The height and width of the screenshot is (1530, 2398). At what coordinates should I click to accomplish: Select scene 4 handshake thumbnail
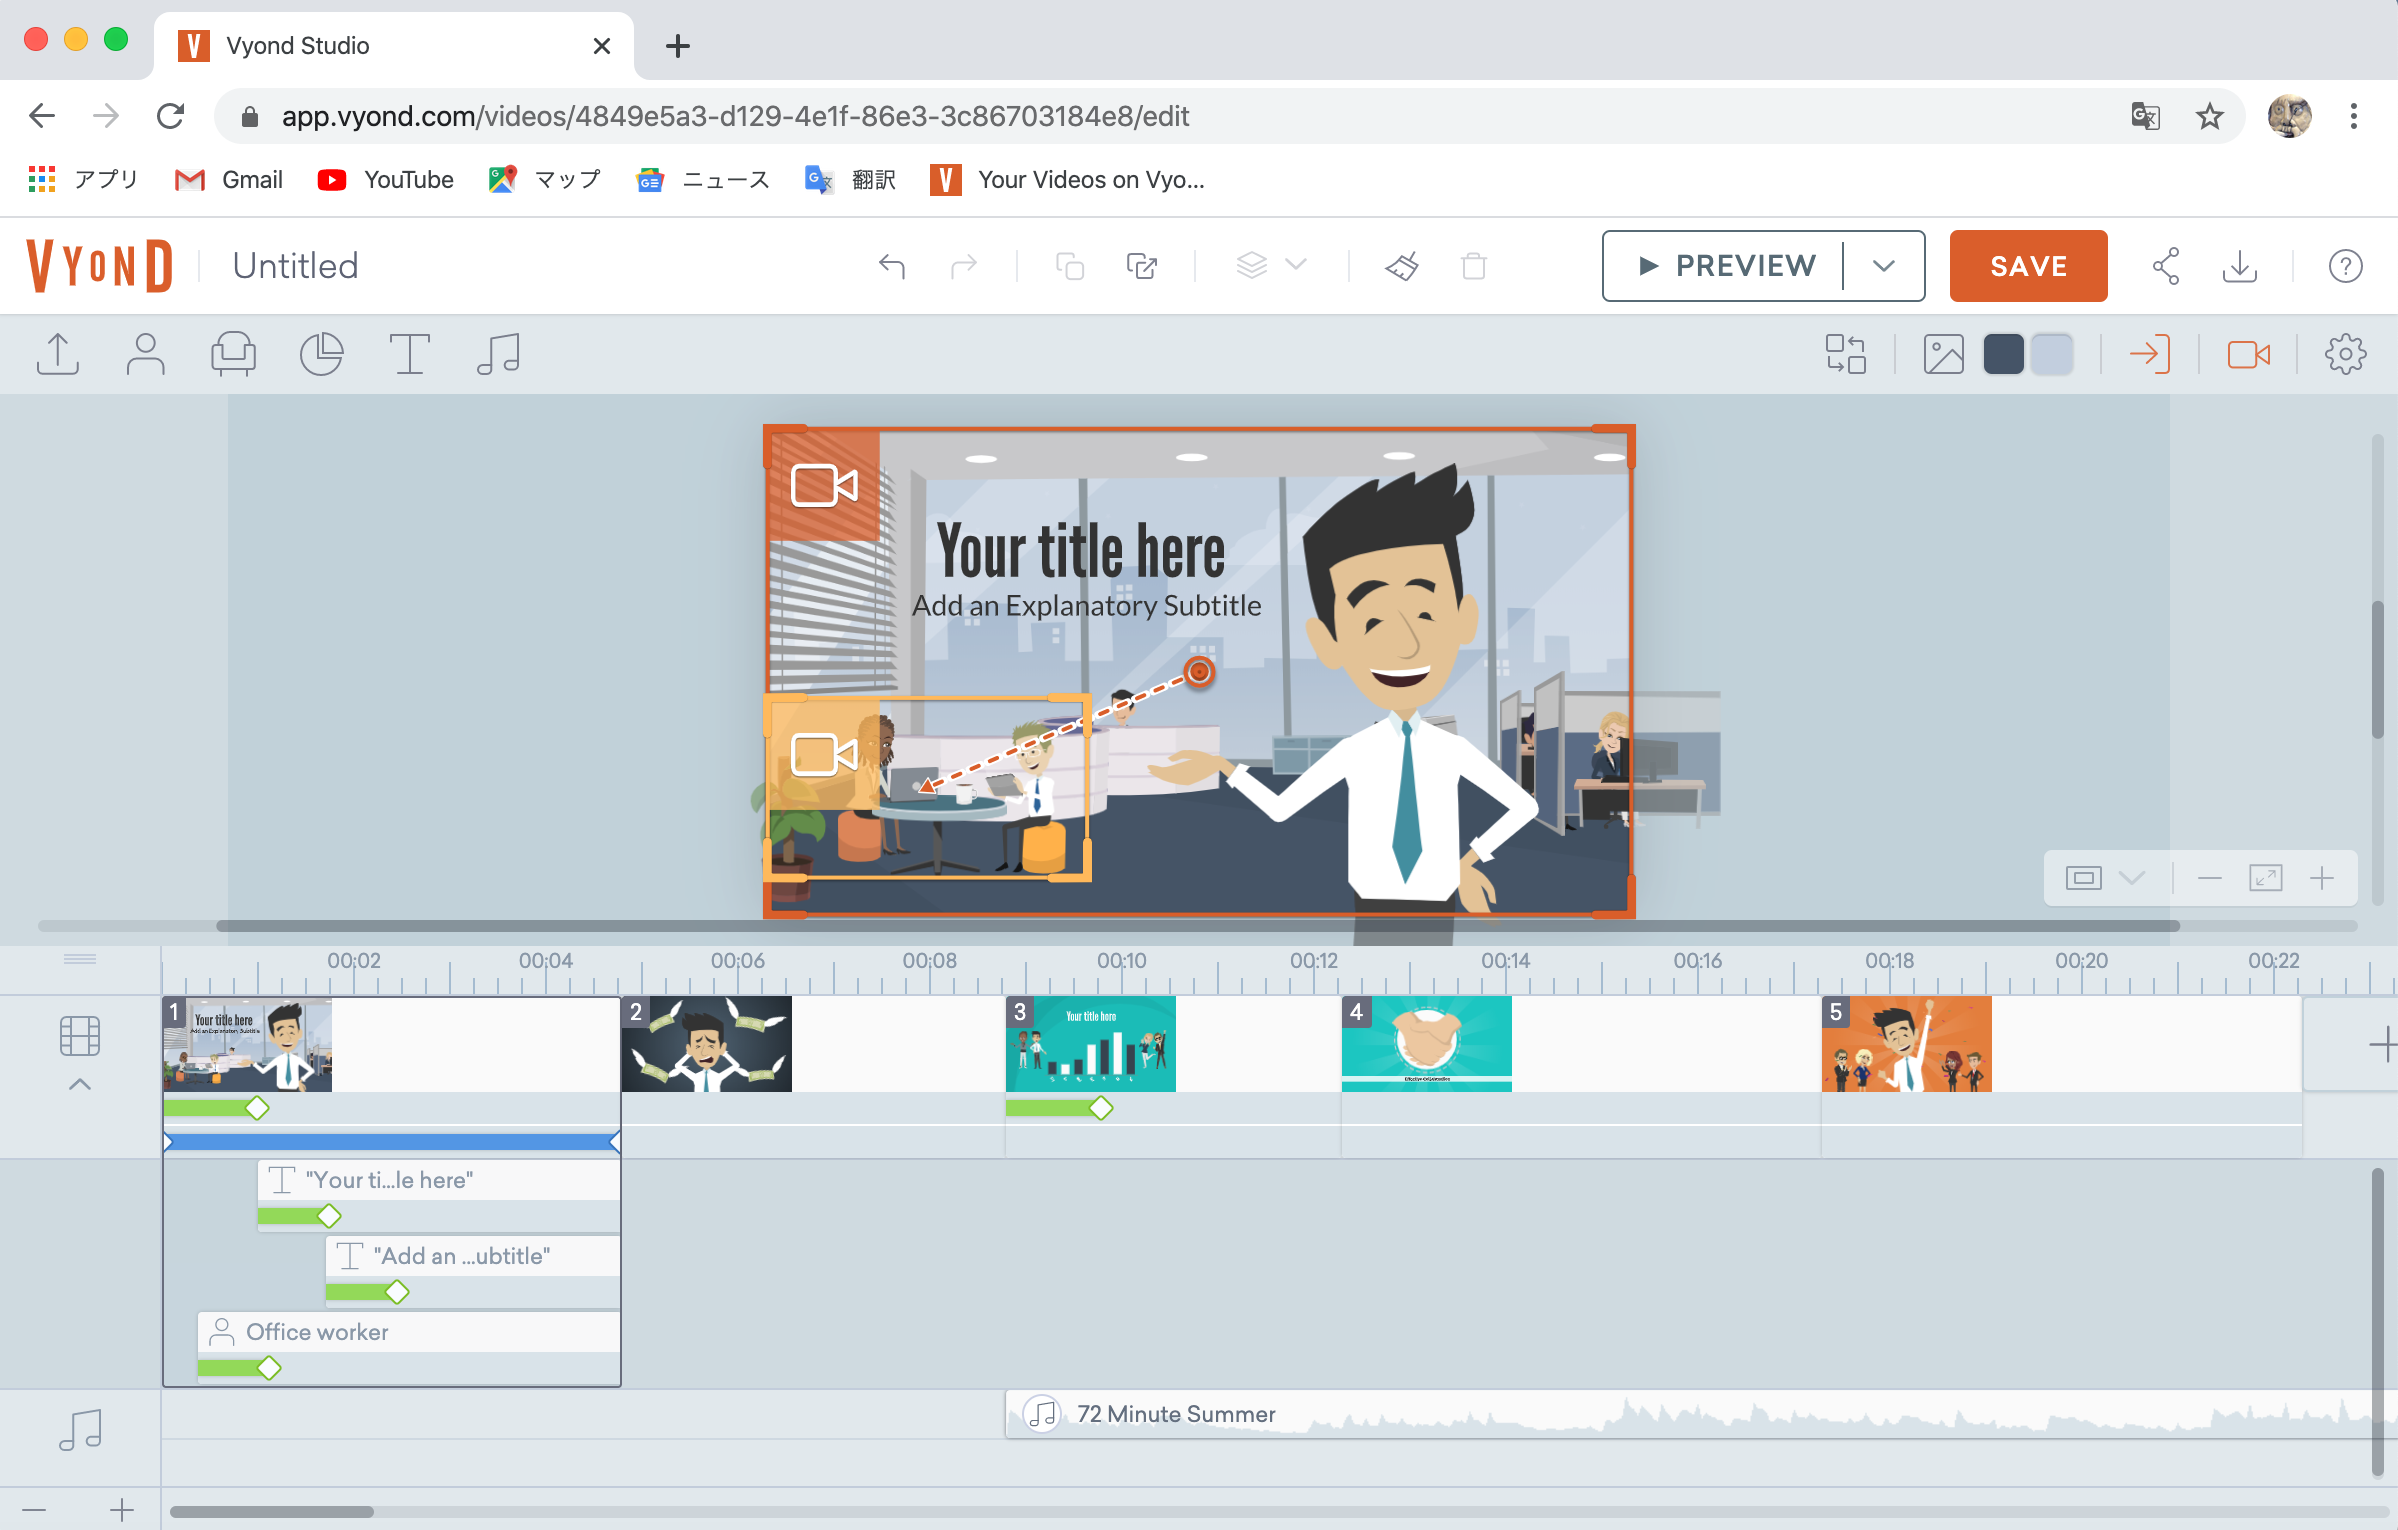pyautogui.click(x=1426, y=1043)
